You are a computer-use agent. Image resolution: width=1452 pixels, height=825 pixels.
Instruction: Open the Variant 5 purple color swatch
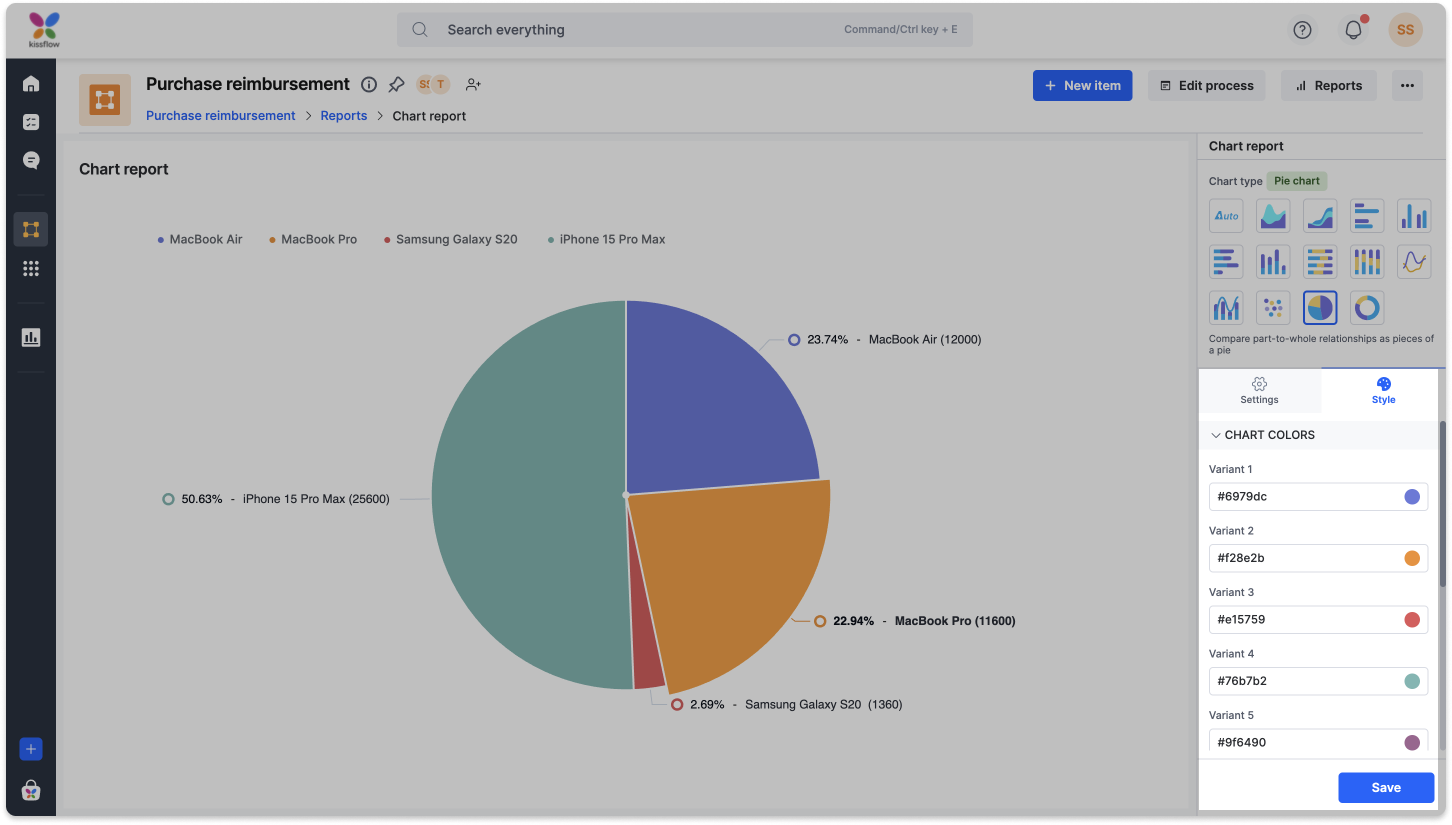pyautogui.click(x=1412, y=743)
